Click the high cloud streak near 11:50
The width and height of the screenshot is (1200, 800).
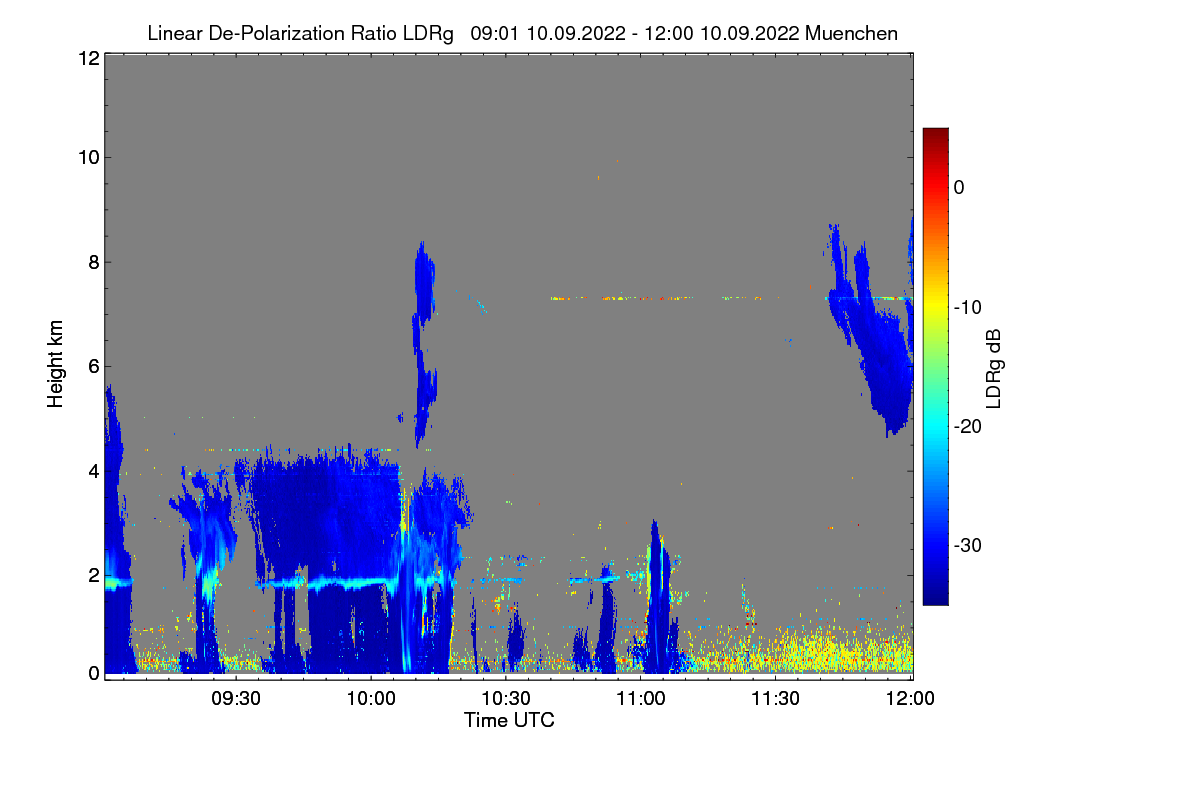[x=872, y=330]
